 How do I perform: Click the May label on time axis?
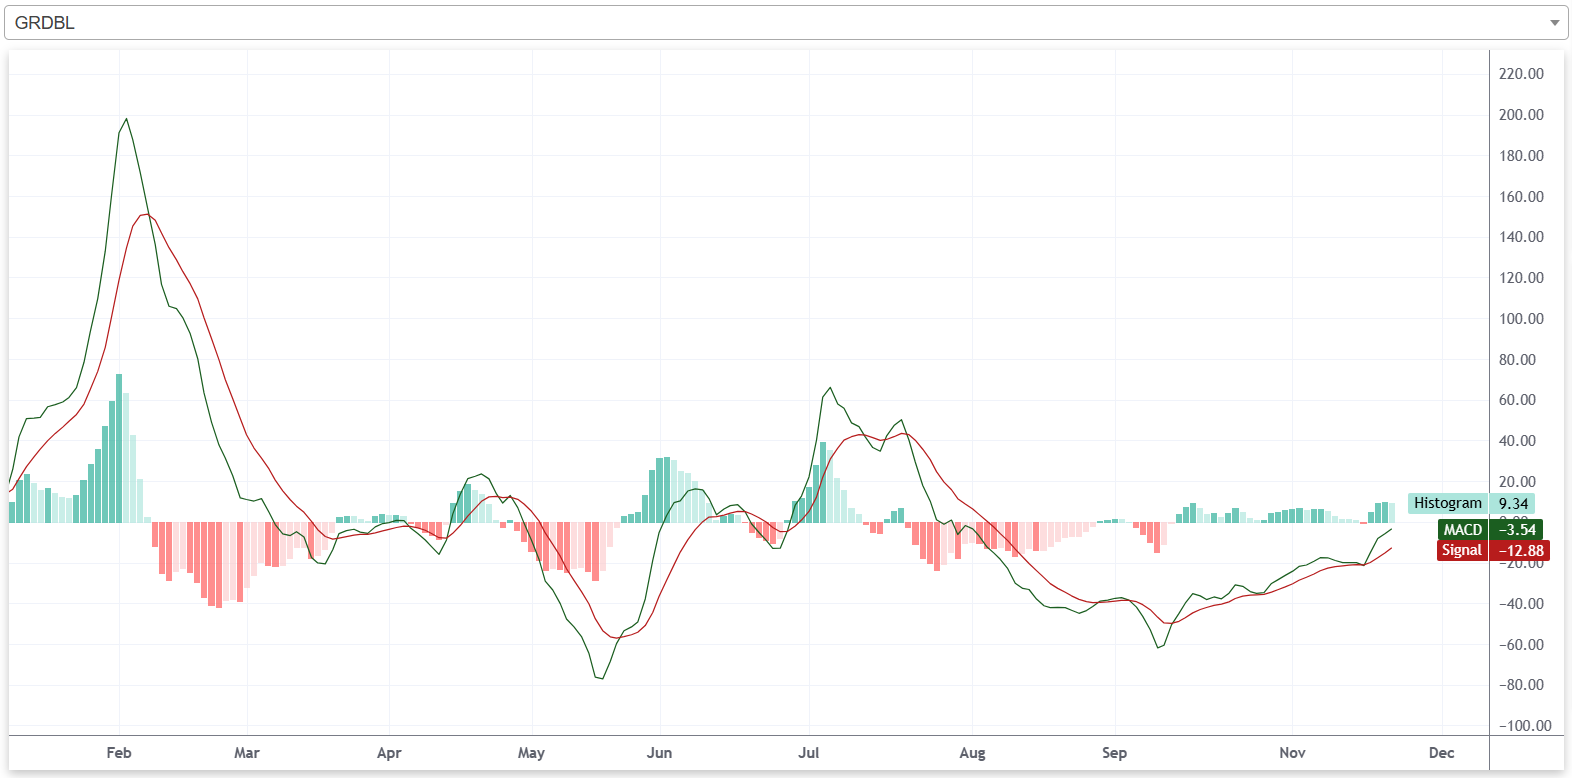[531, 753]
